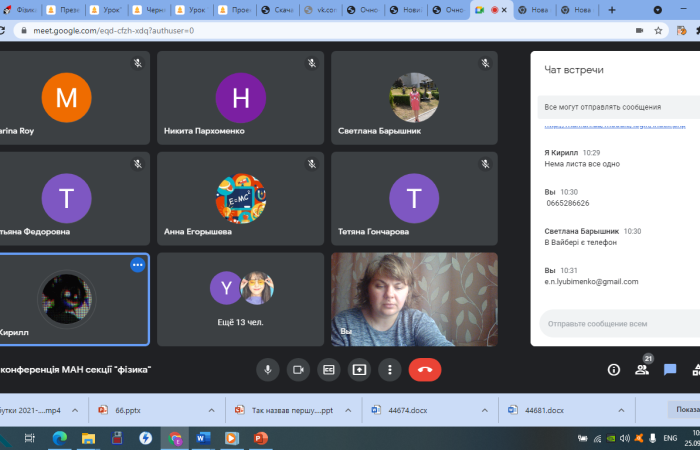Viewport: 700px width, 450px height.
Task: Show the participants list
Action: [642, 369]
